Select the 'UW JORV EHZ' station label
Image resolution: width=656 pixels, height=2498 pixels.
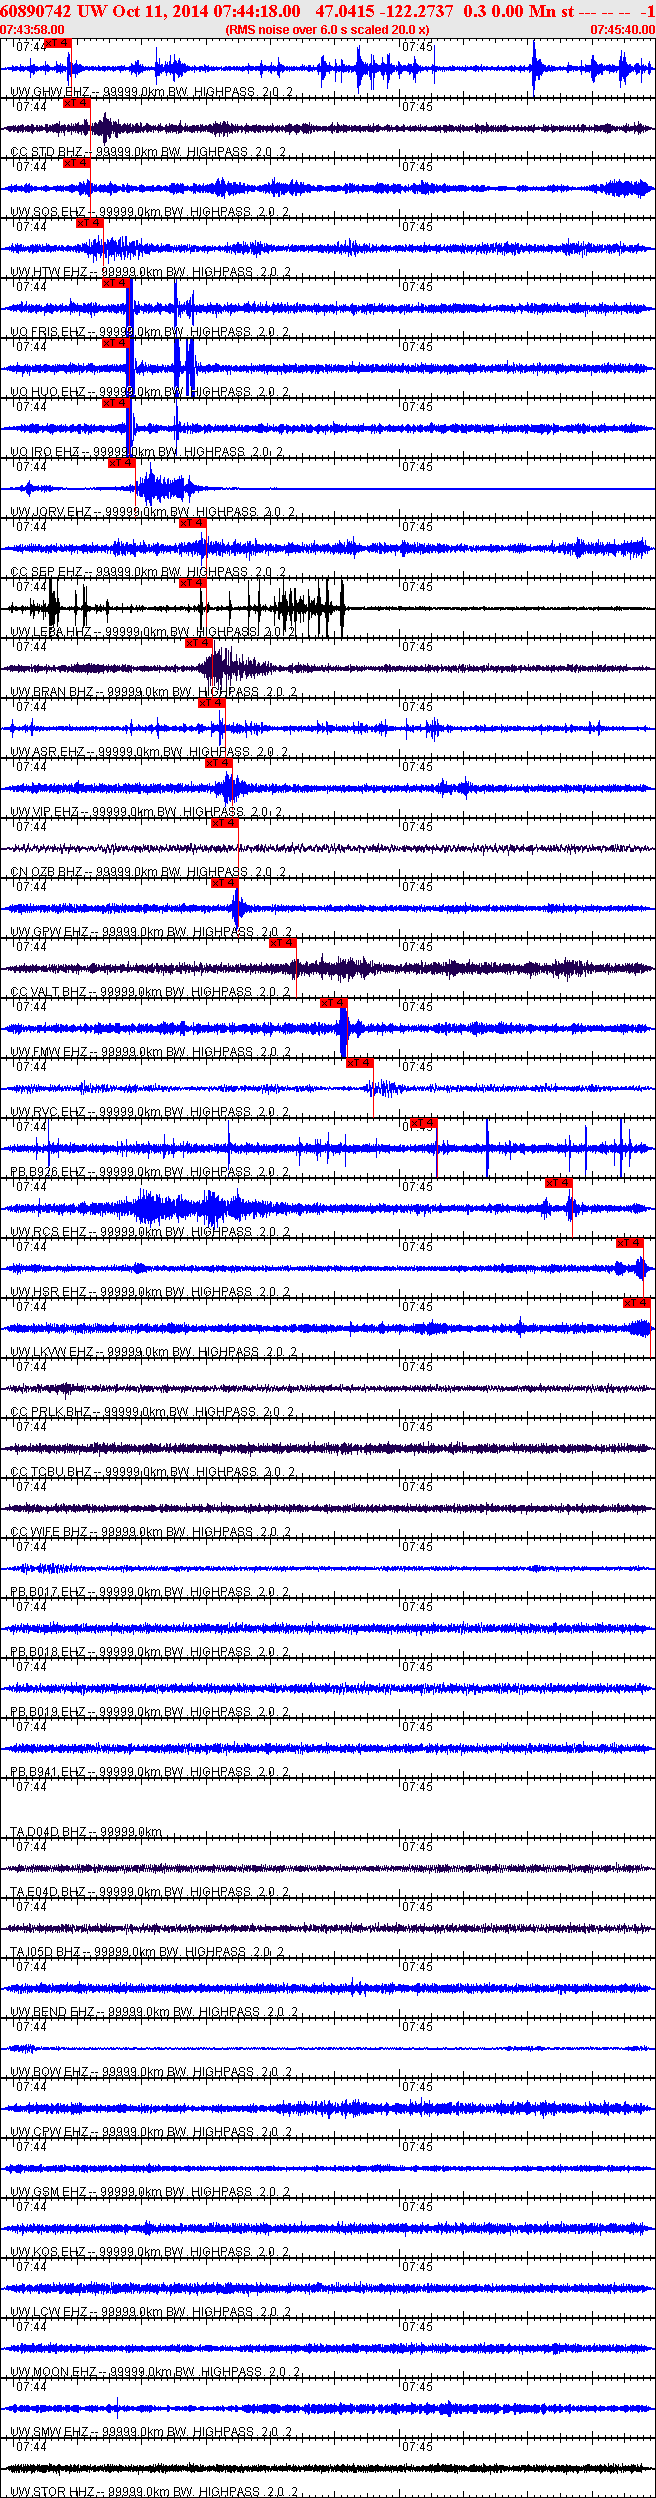pos(51,512)
